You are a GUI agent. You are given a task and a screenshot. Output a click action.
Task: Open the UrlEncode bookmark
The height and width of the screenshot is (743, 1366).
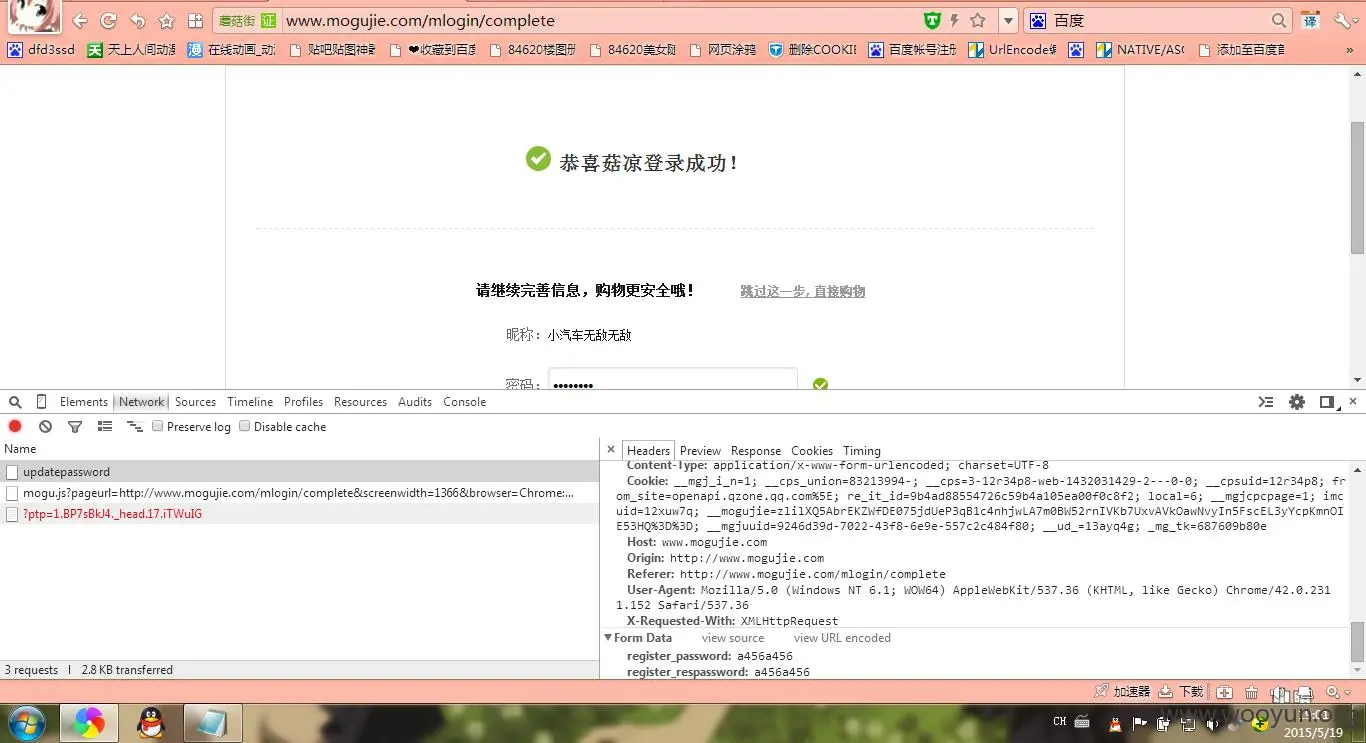pos(1012,49)
